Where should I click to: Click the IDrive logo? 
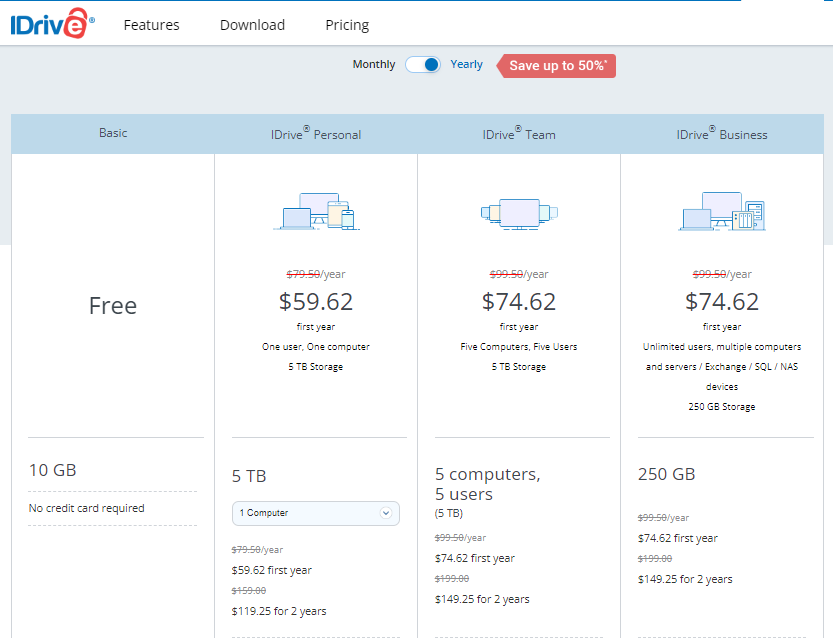[x=53, y=23]
